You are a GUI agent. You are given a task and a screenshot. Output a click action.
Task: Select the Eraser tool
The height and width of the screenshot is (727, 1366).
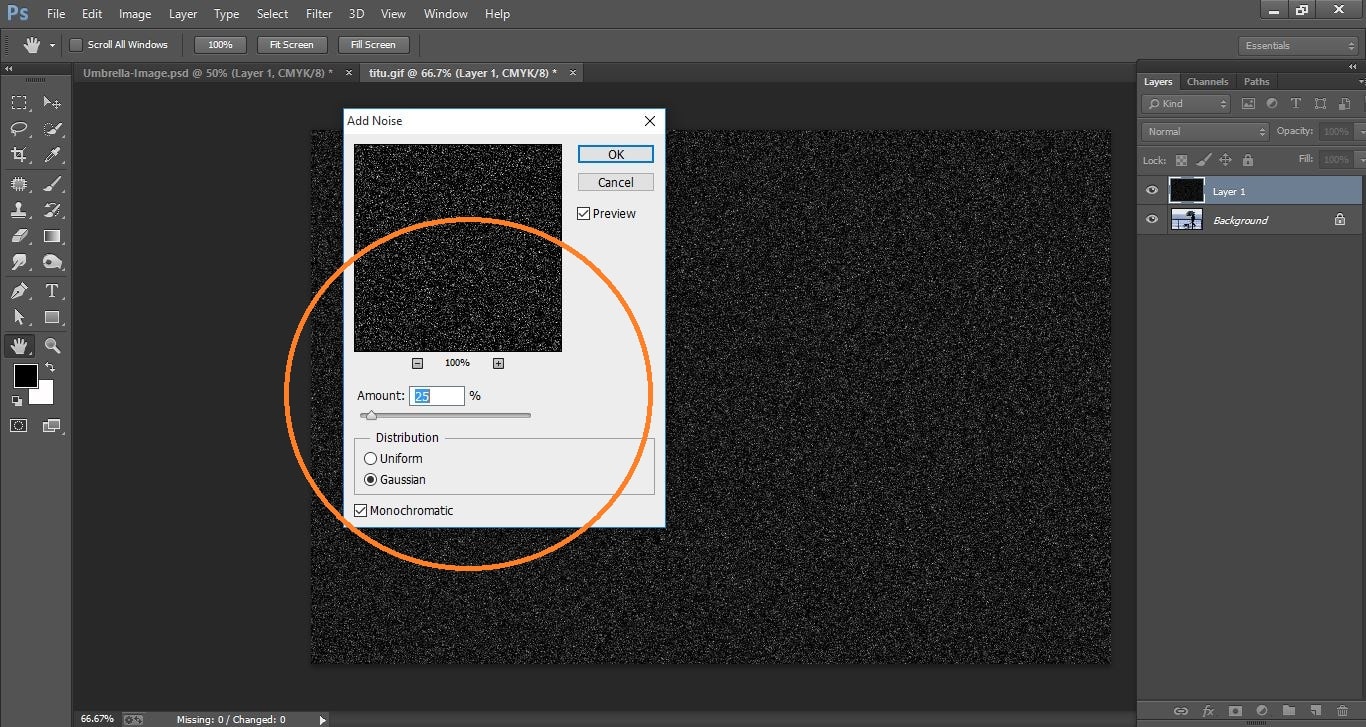tap(19, 237)
